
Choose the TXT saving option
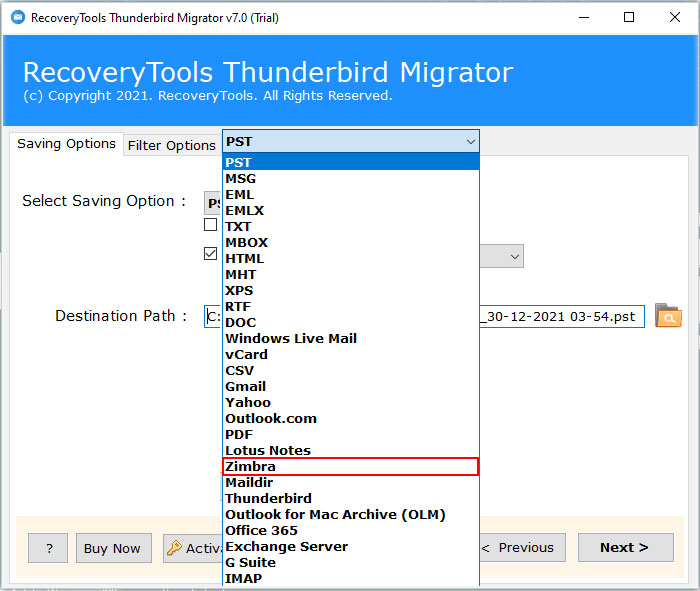click(x=350, y=227)
